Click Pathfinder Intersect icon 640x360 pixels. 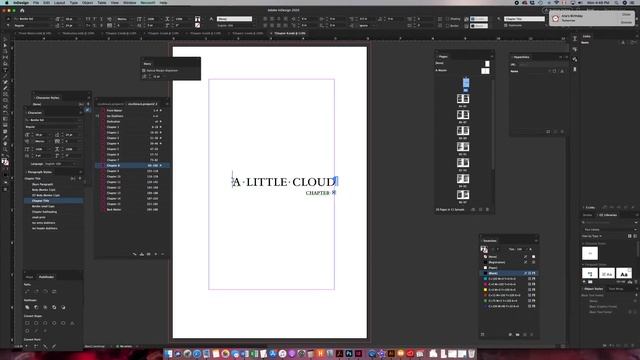pos(45,307)
